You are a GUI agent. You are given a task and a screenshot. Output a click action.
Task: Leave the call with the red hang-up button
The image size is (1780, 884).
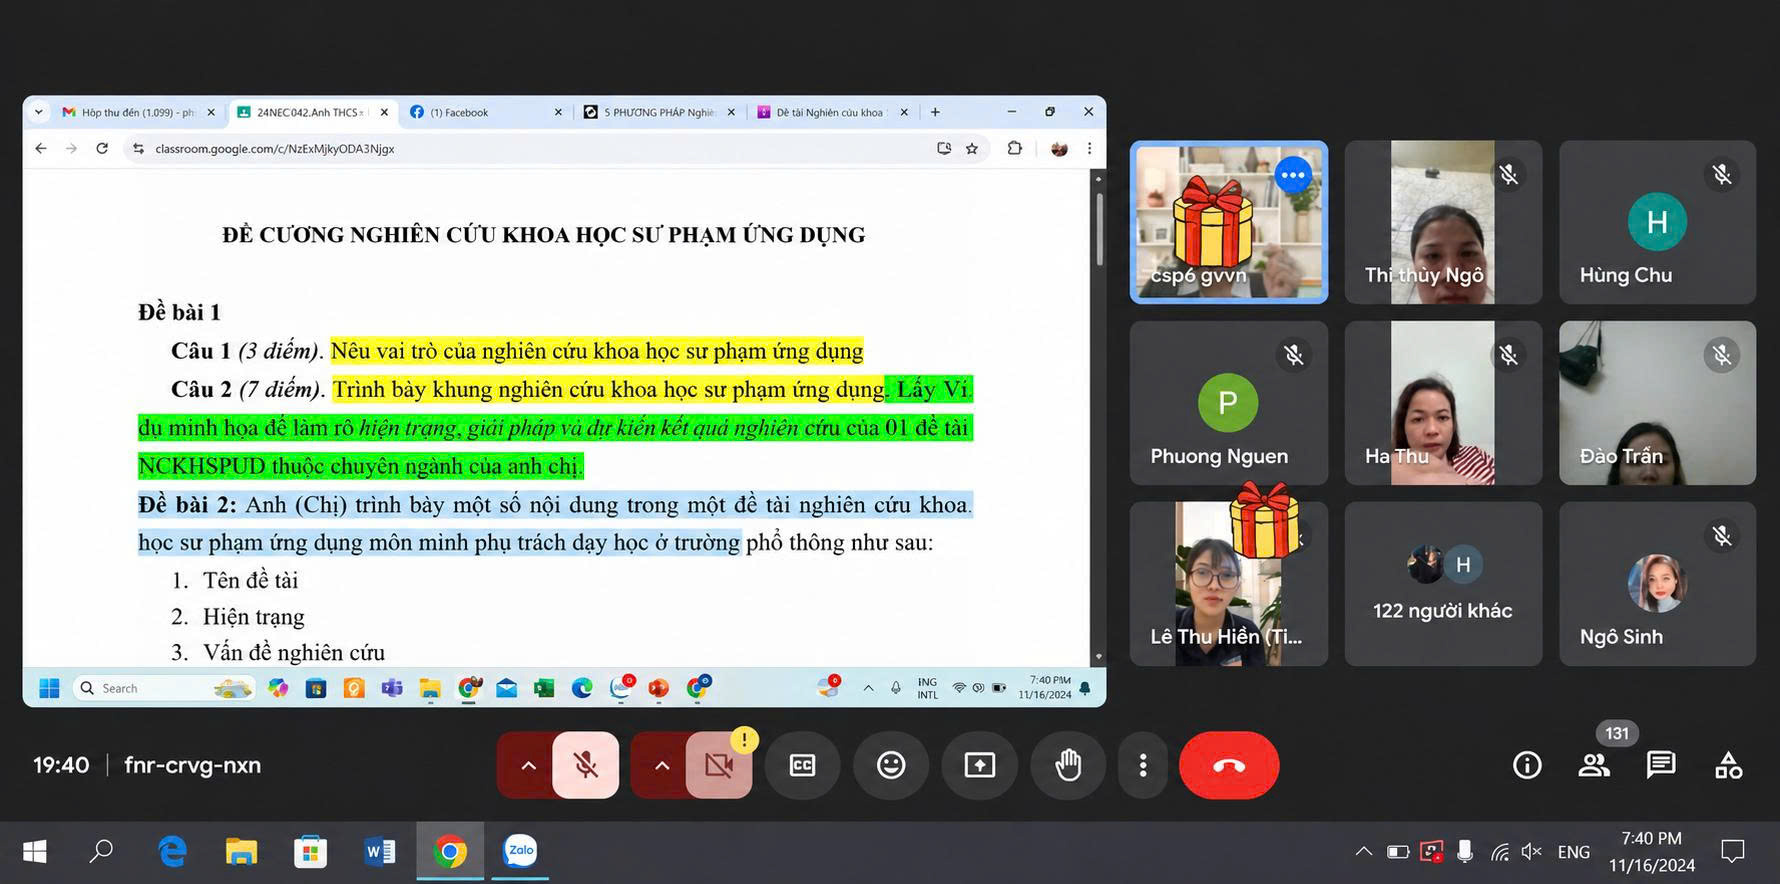[x=1229, y=765]
